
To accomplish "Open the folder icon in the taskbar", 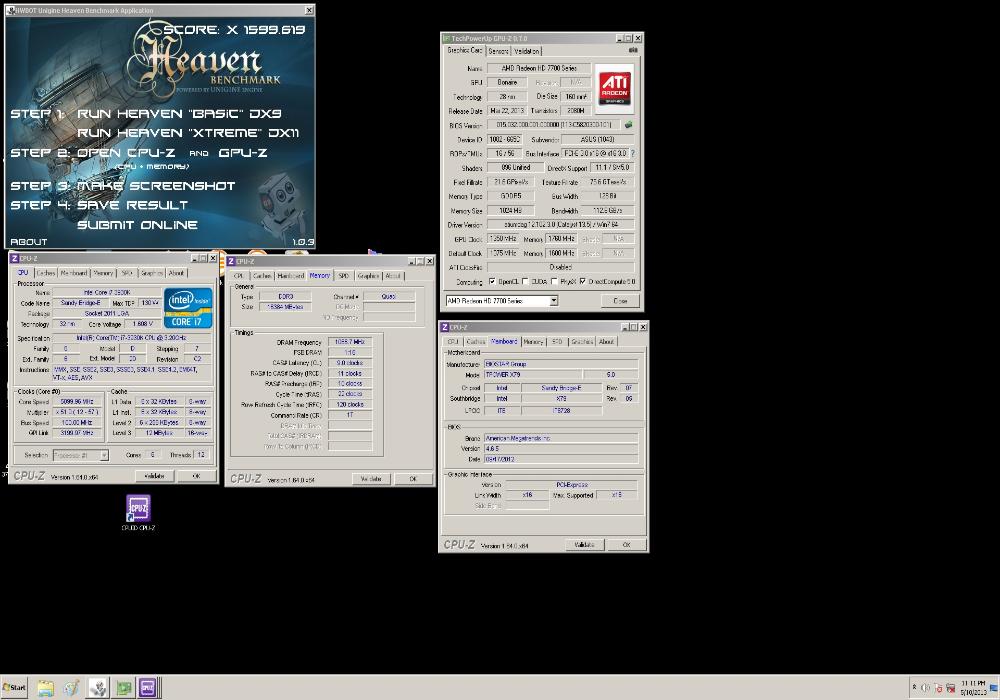I will (45, 688).
